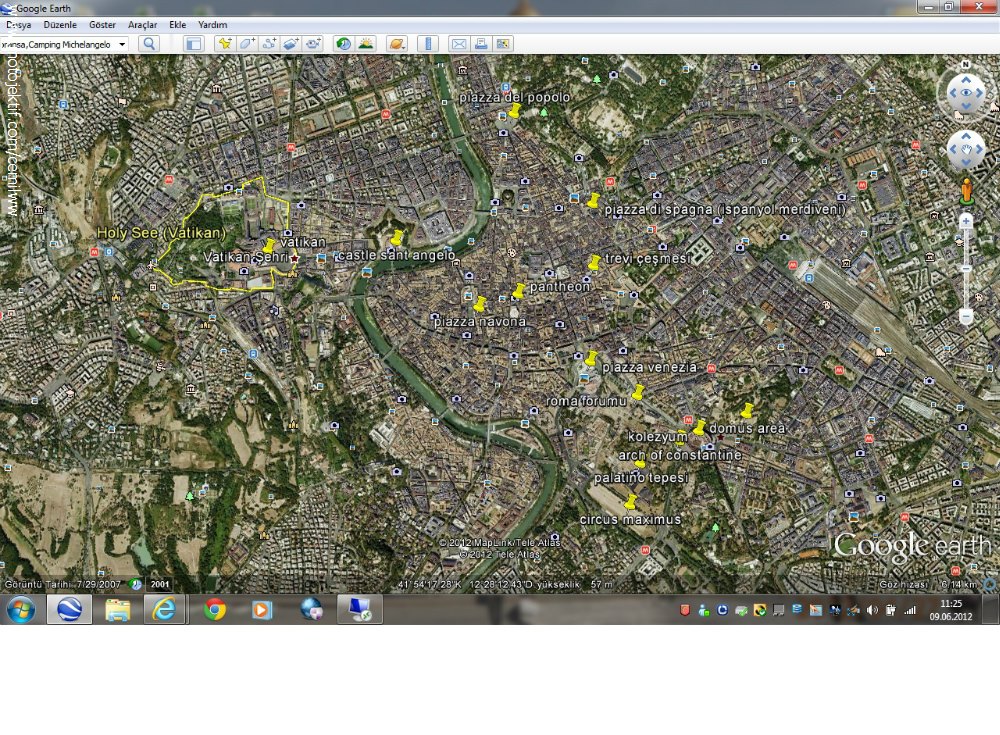This screenshot has width=1000, height=735.
Task: Expand the search history dropdown arrow
Action: click(122, 44)
